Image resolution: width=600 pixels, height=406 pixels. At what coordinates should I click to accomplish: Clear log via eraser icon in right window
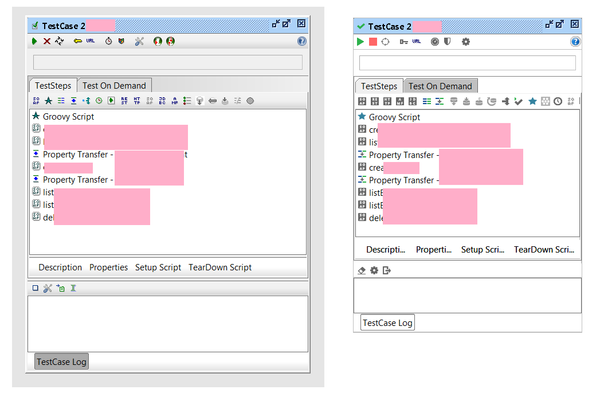[x=362, y=271]
